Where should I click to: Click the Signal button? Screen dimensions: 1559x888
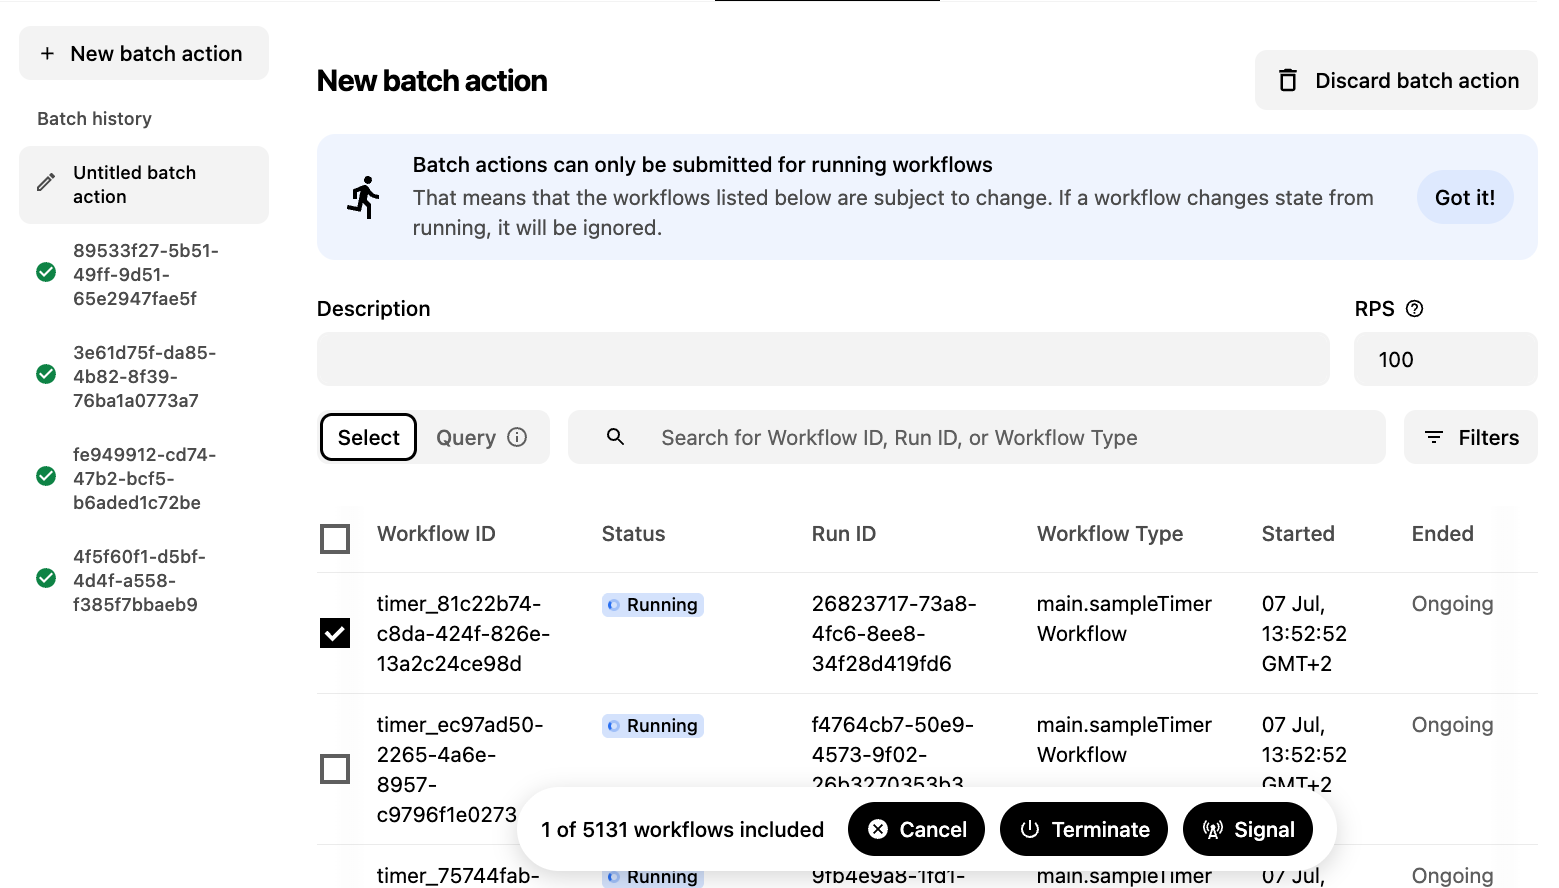point(1248,829)
